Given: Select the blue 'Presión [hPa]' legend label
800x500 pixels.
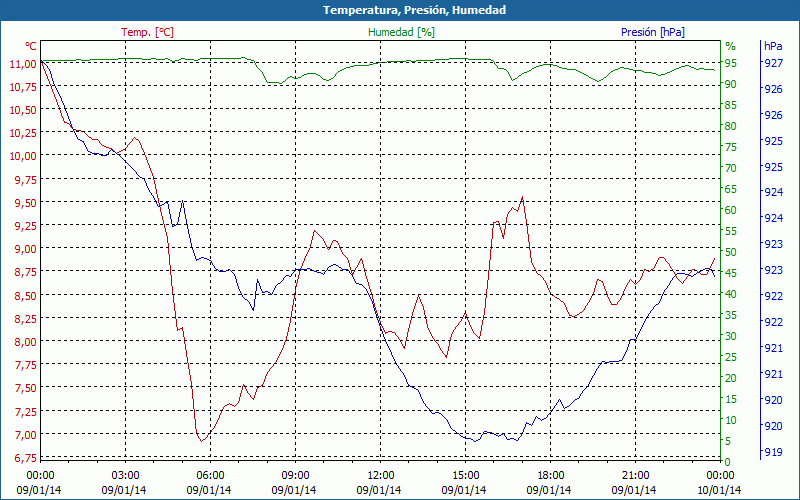Looking at the screenshot, I should click(653, 32).
